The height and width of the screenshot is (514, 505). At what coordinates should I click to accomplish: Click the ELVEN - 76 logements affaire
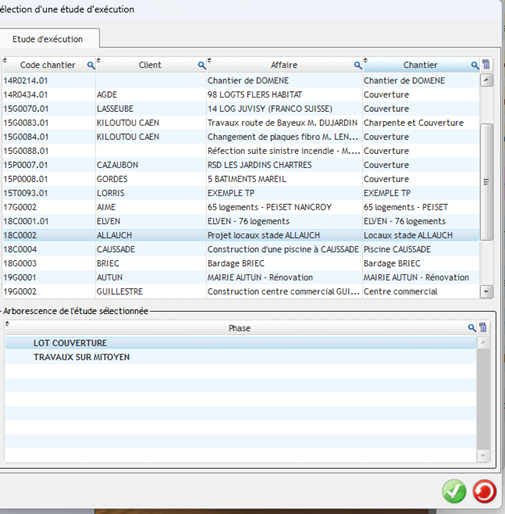pos(248,221)
